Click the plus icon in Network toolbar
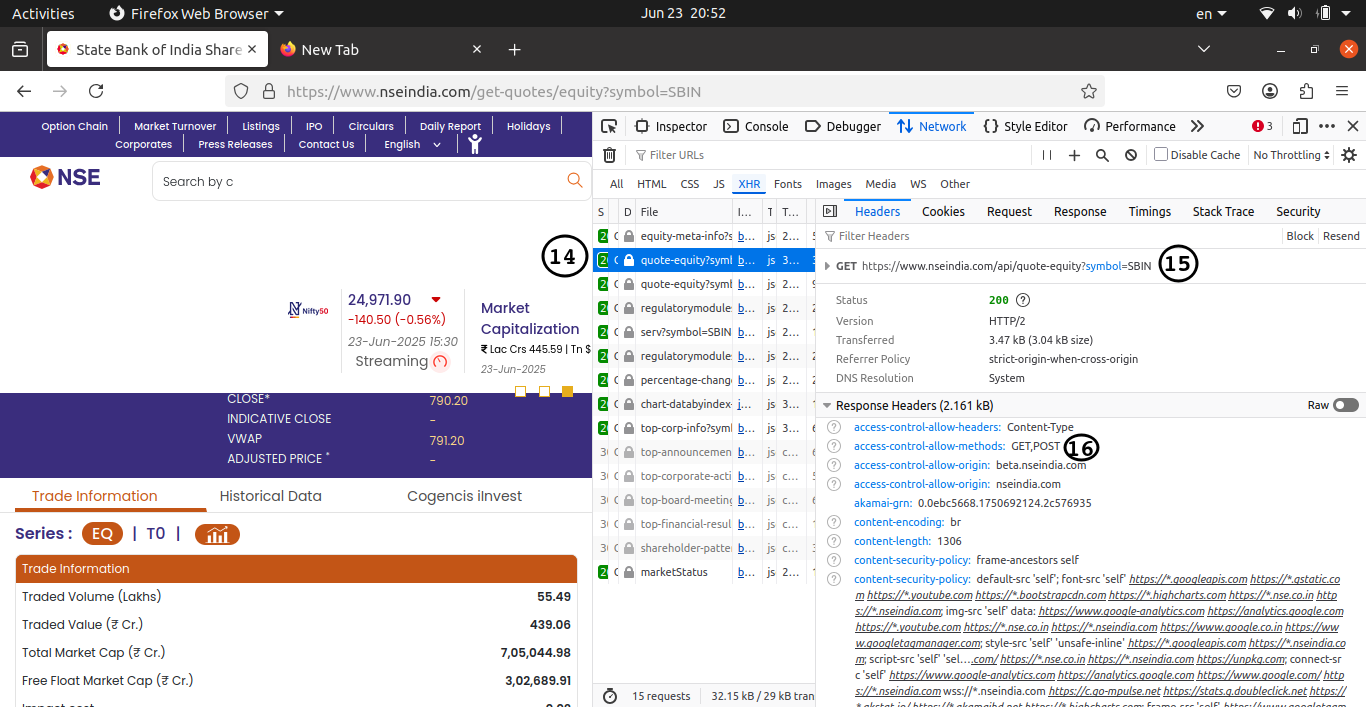The height and width of the screenshot is (707, 1366). tap(1075, 155)
